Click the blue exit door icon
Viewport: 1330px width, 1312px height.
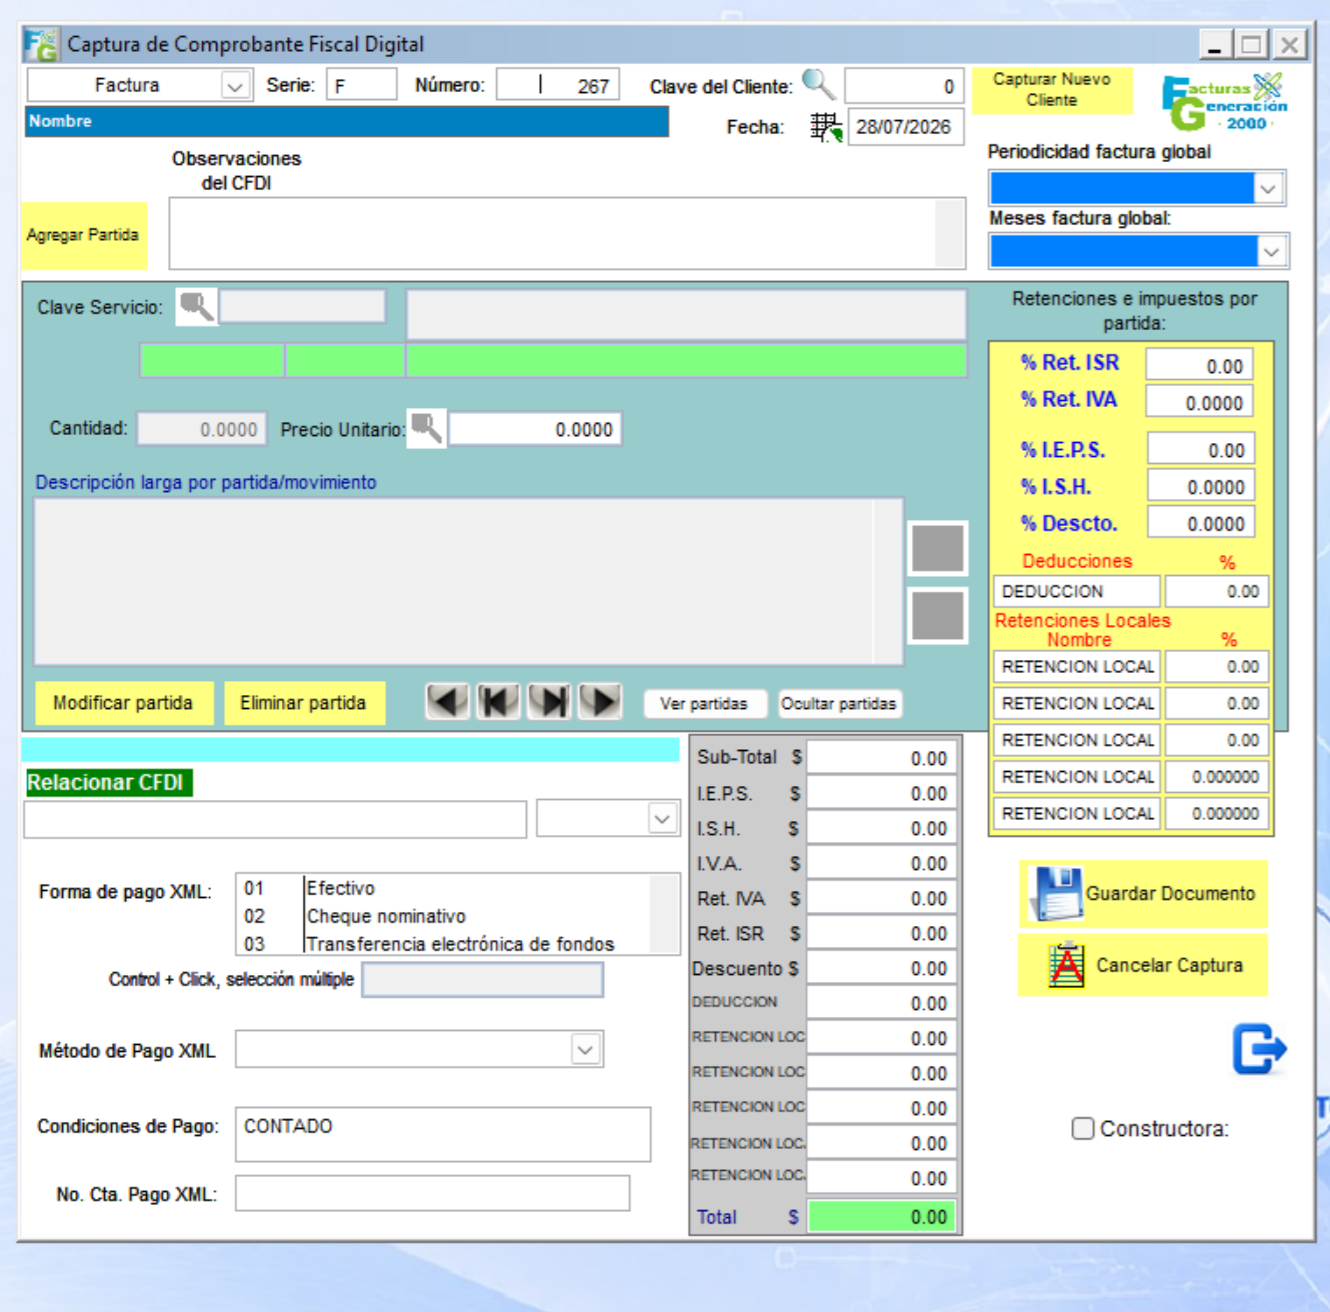click(x=1258, y=1049)
